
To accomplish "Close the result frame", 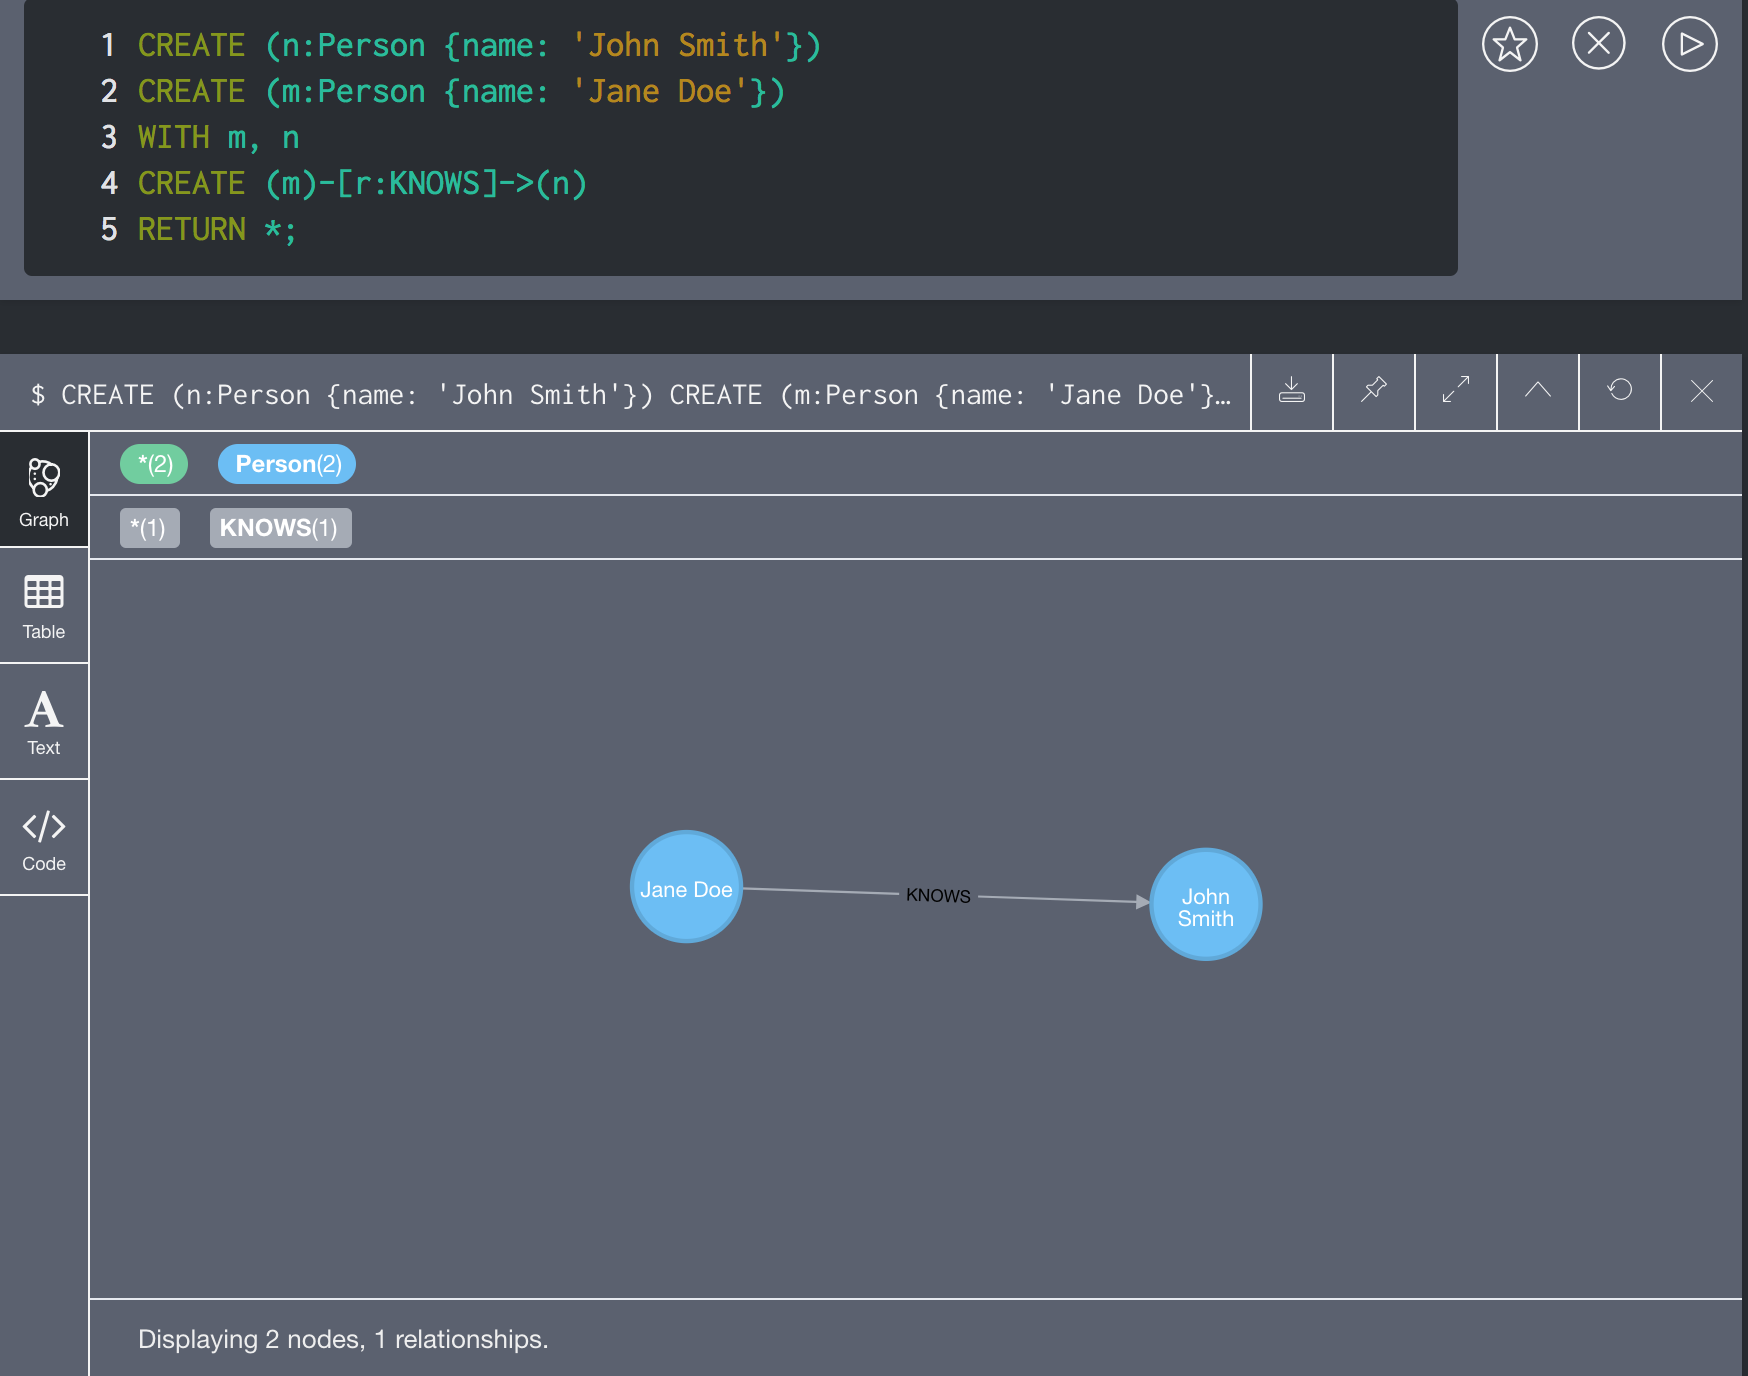I will [1702, 391].
